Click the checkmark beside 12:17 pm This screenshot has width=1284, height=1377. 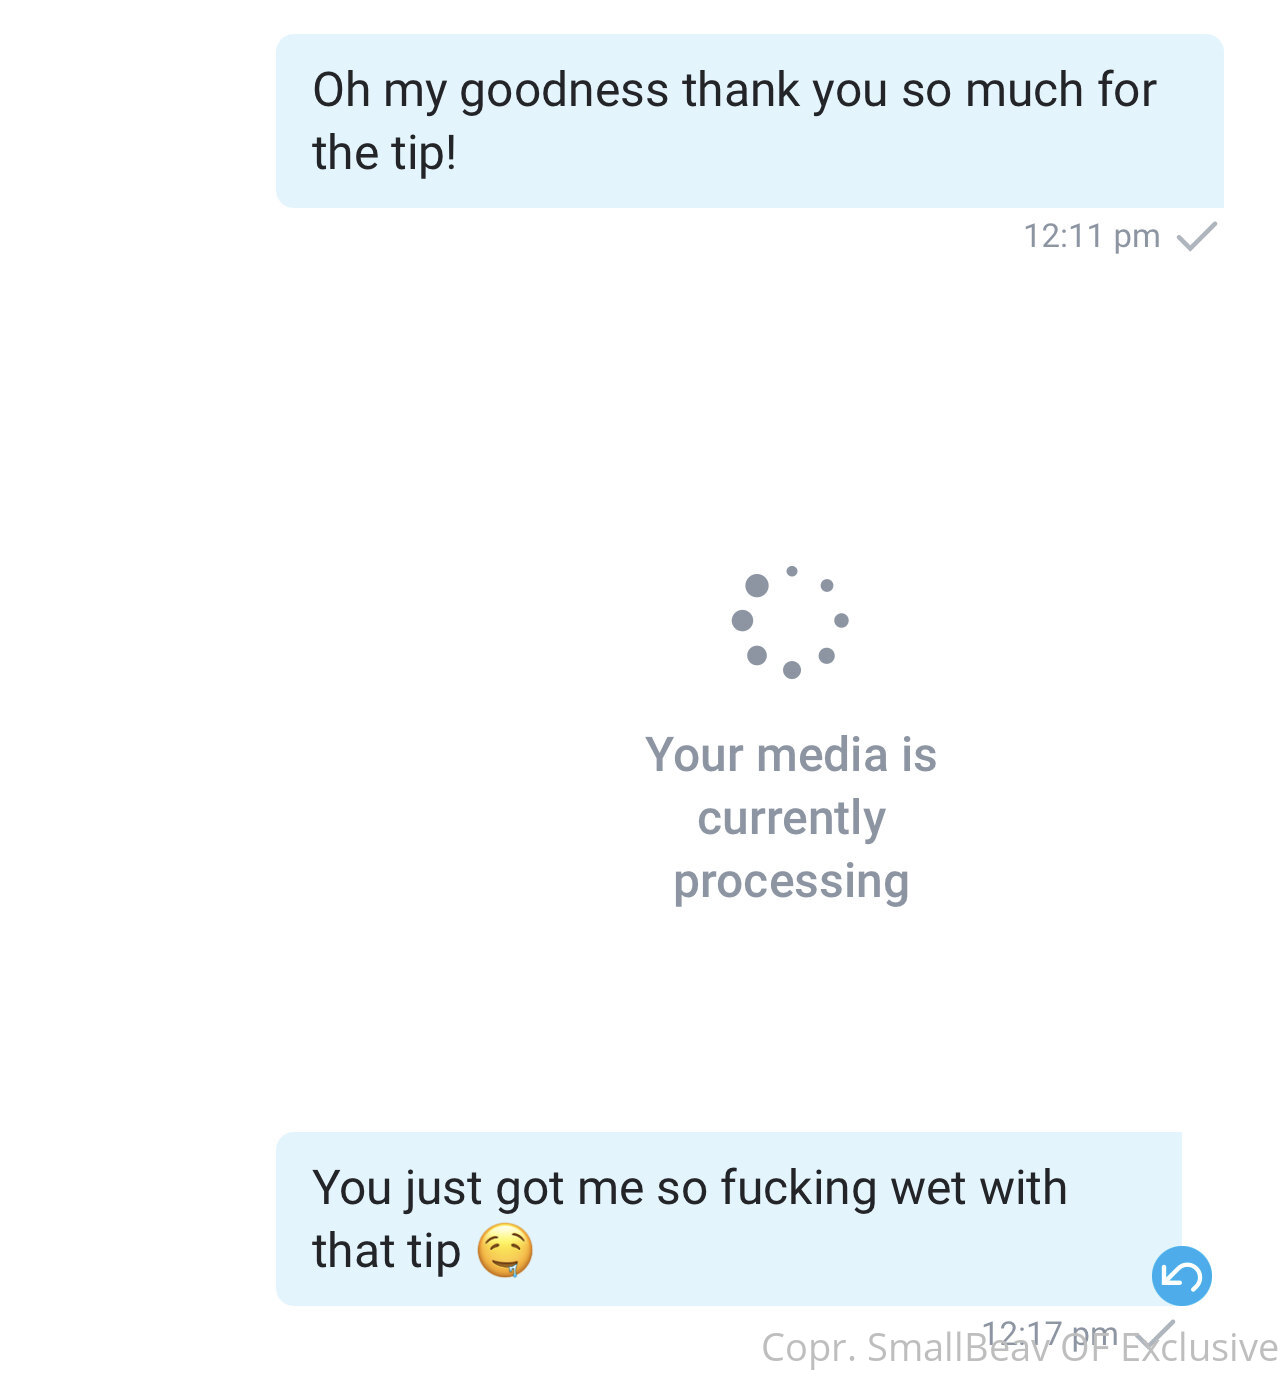[1158, 1332]
